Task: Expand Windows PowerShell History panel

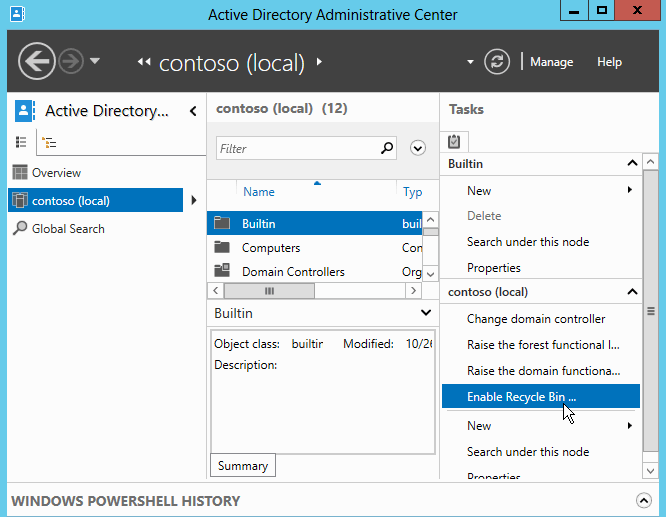Action: coord(643,500)
